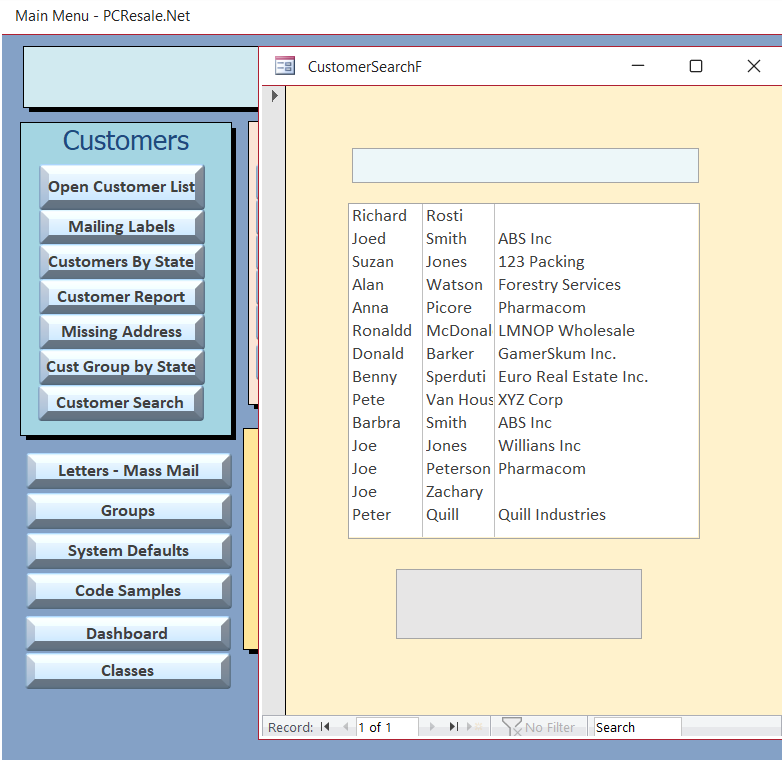782x760 pixels.
Task: Click the first record navigation icon
Action: [x=325, y=727]
